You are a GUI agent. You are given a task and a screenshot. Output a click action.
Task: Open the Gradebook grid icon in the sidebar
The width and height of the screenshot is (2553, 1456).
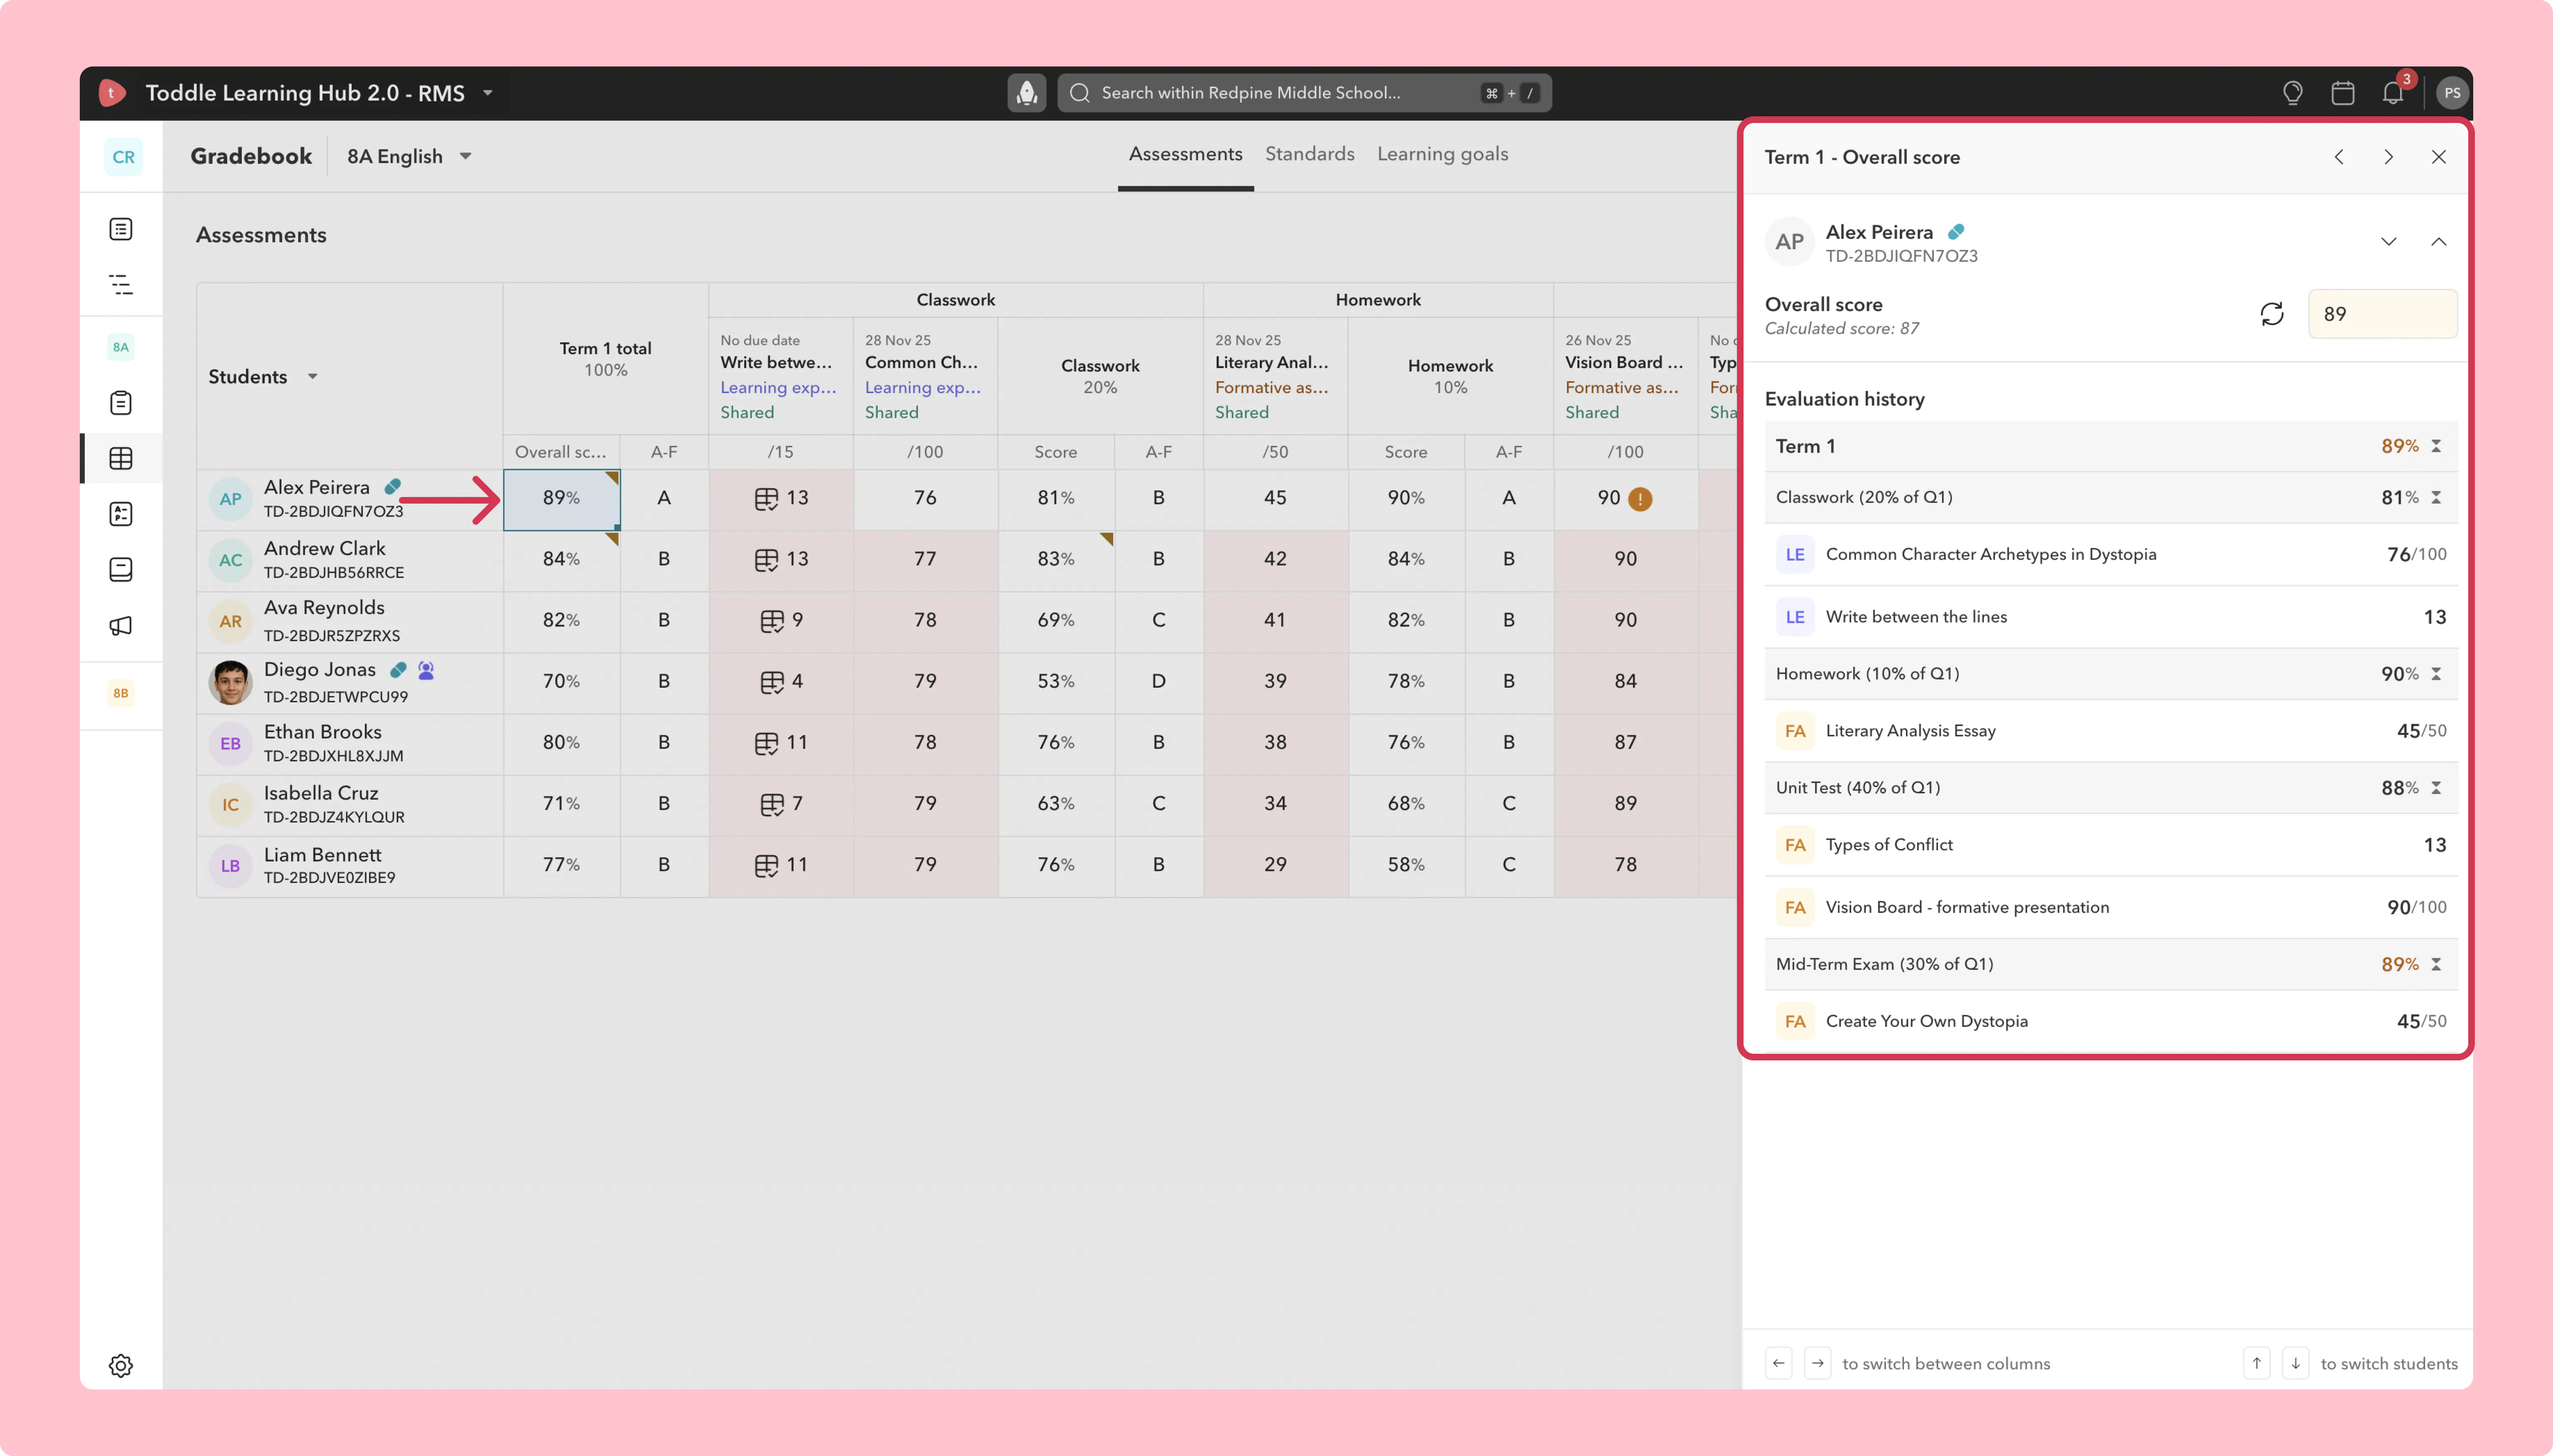121,458
